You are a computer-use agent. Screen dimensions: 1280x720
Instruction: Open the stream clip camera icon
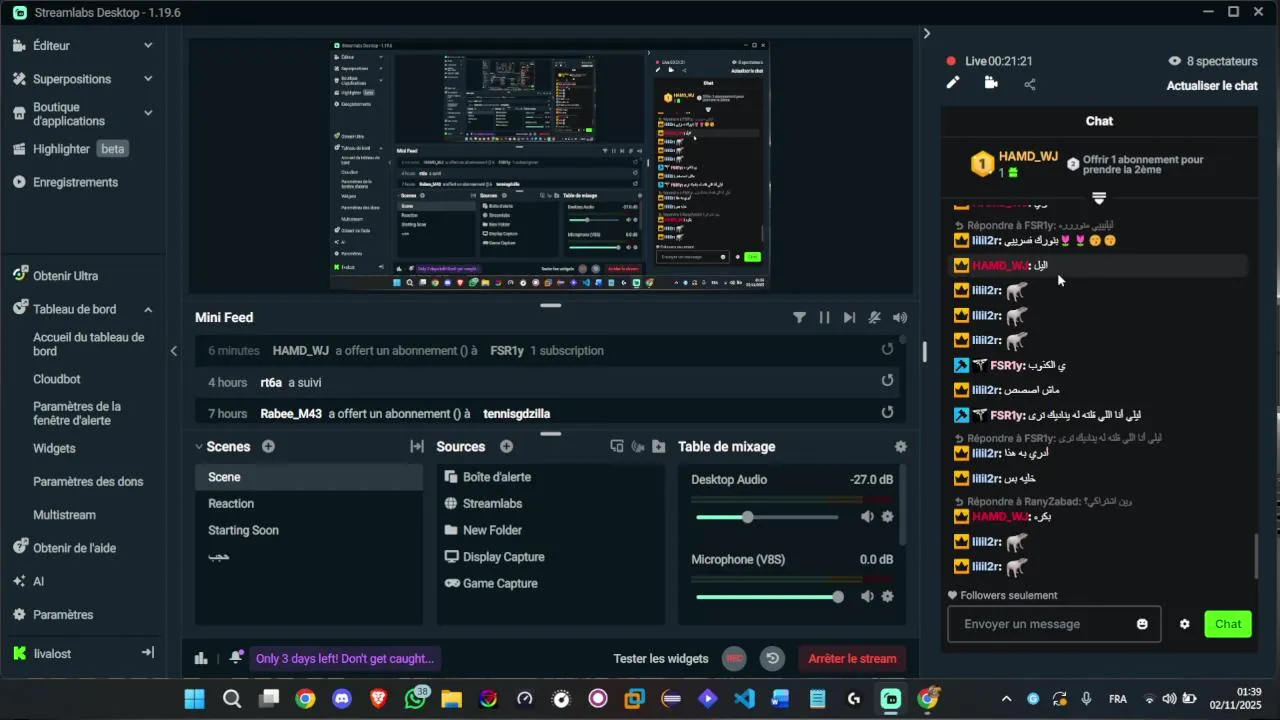(991, 83)
